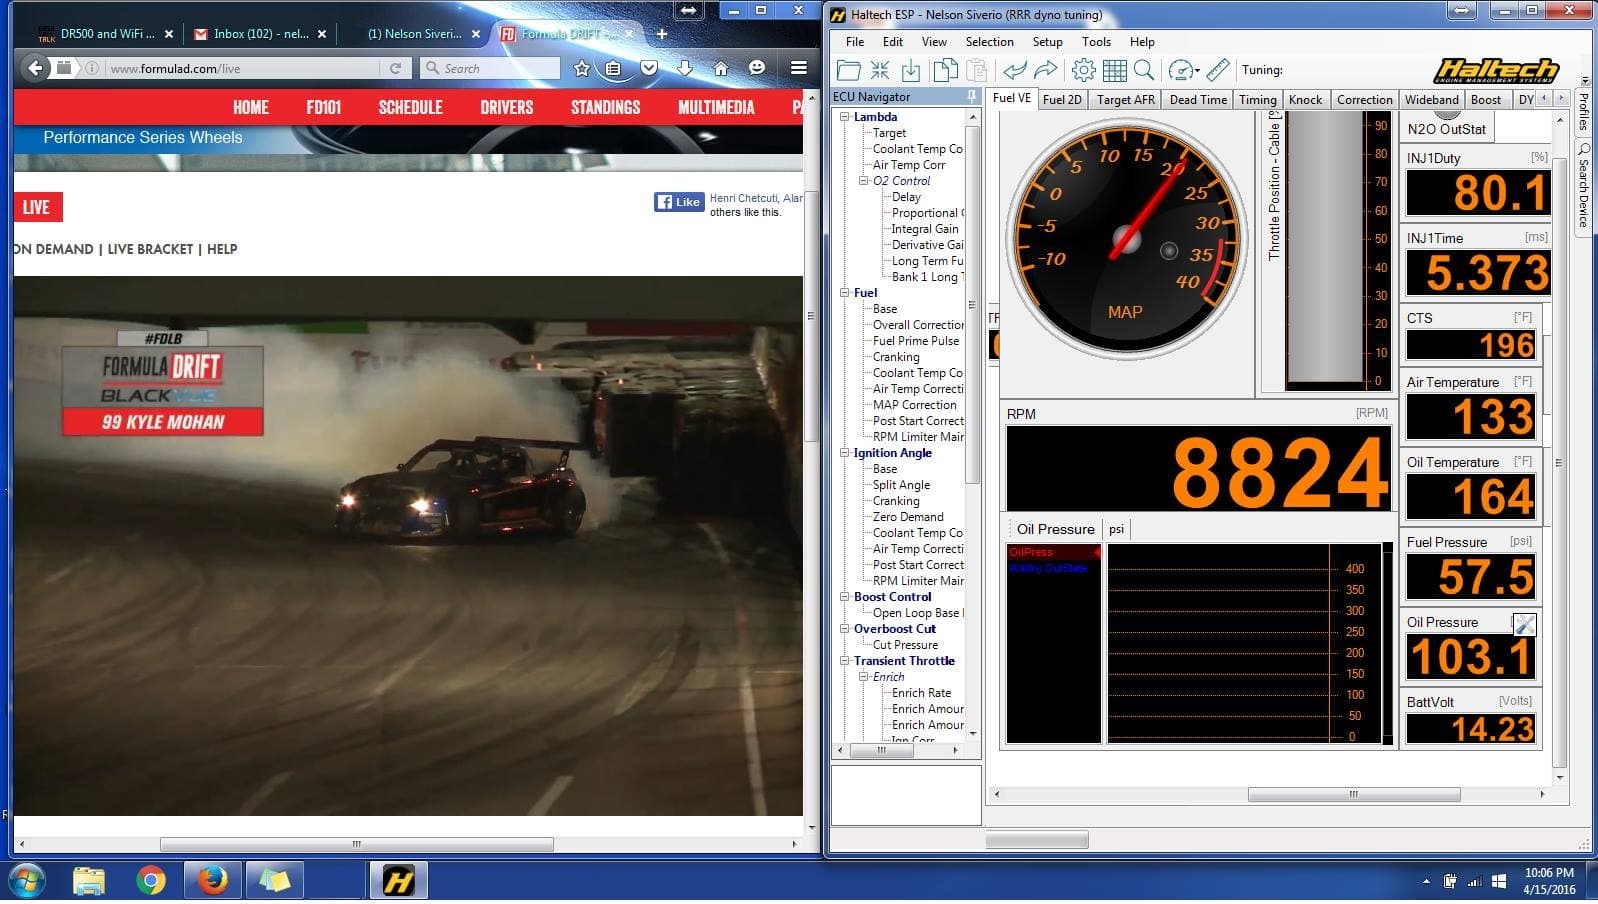
Task: Collapse the Transient Throttle tree node
Action: [x=845, y=661]
